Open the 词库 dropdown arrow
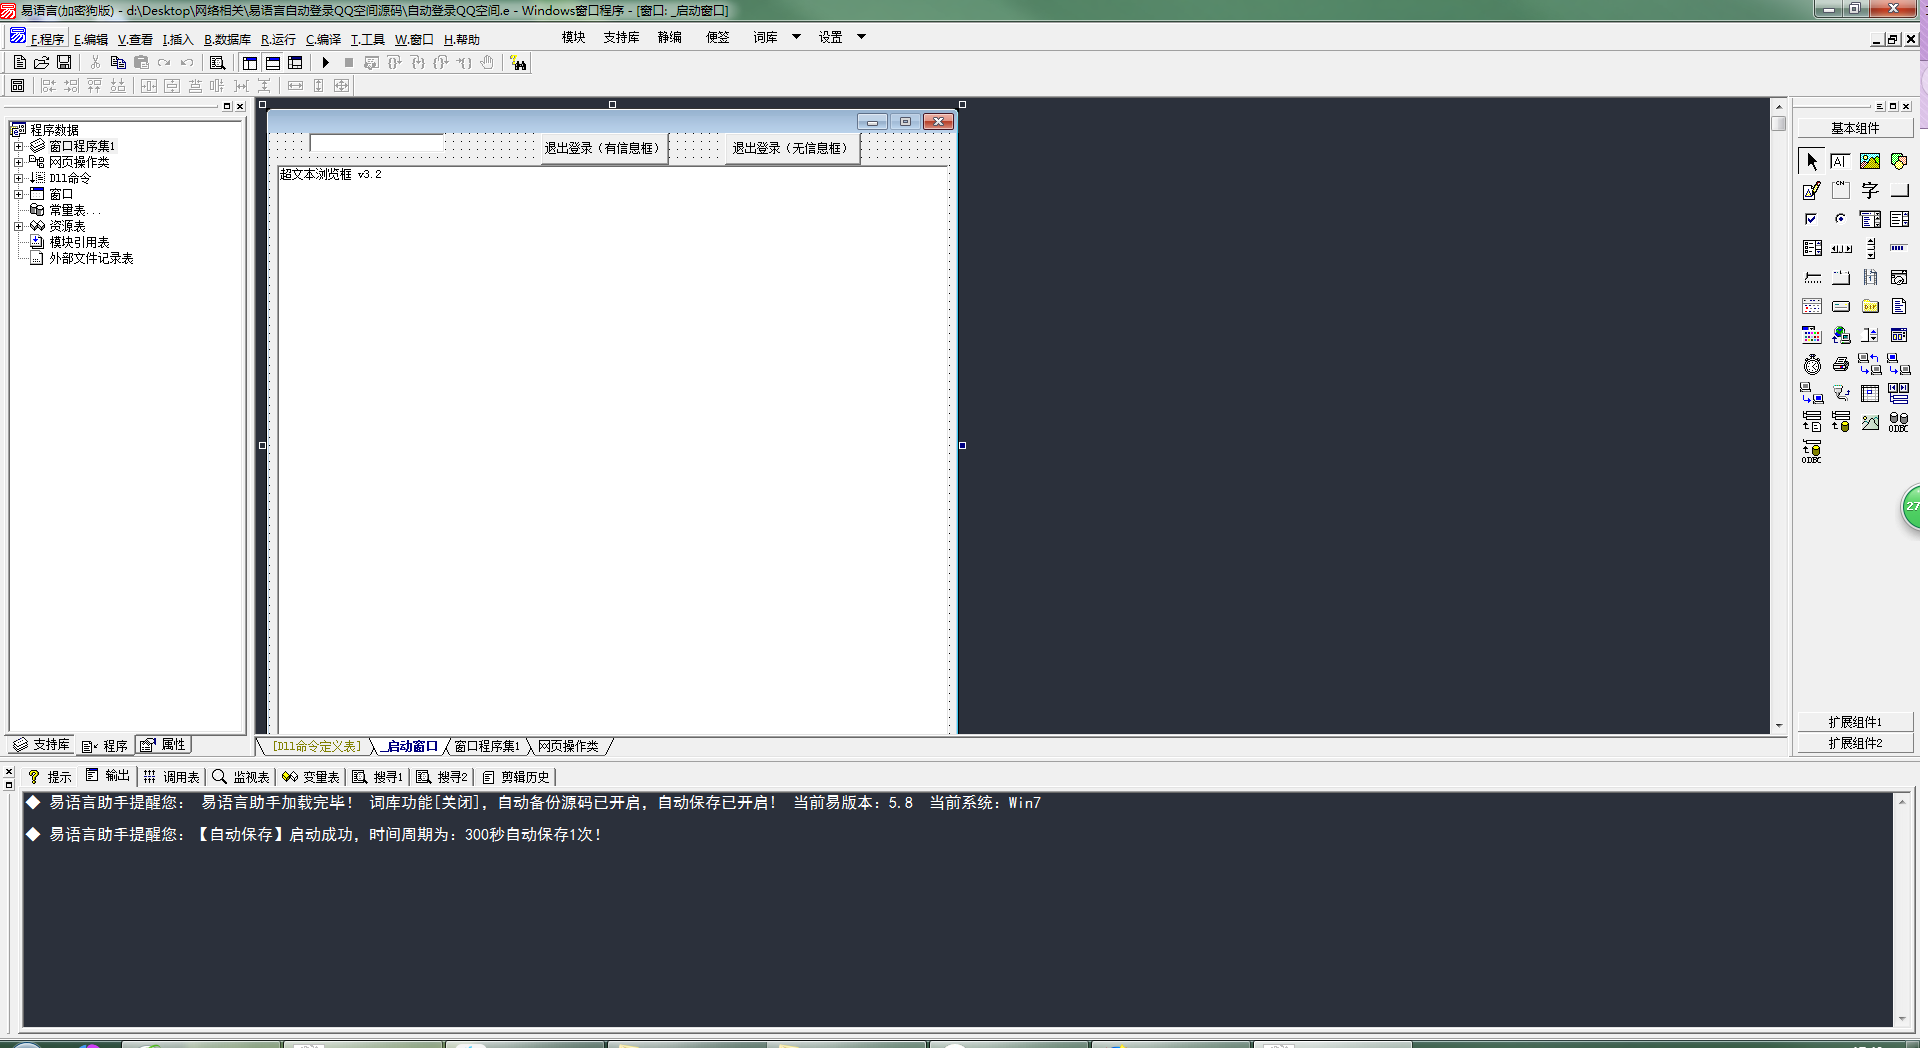The width and height of the screenshot is (1928, 1048). pyautogui.click(x=796, y=37)
